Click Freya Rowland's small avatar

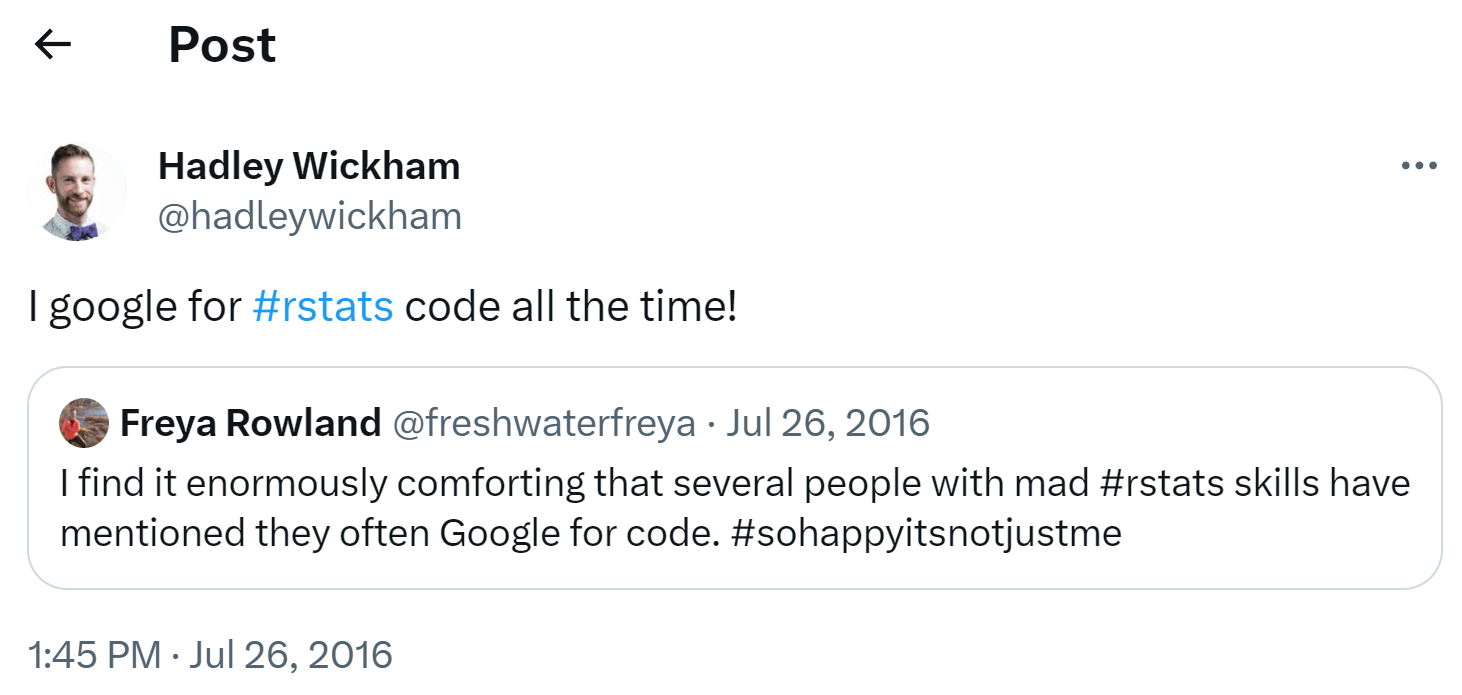tap(84, 423)
